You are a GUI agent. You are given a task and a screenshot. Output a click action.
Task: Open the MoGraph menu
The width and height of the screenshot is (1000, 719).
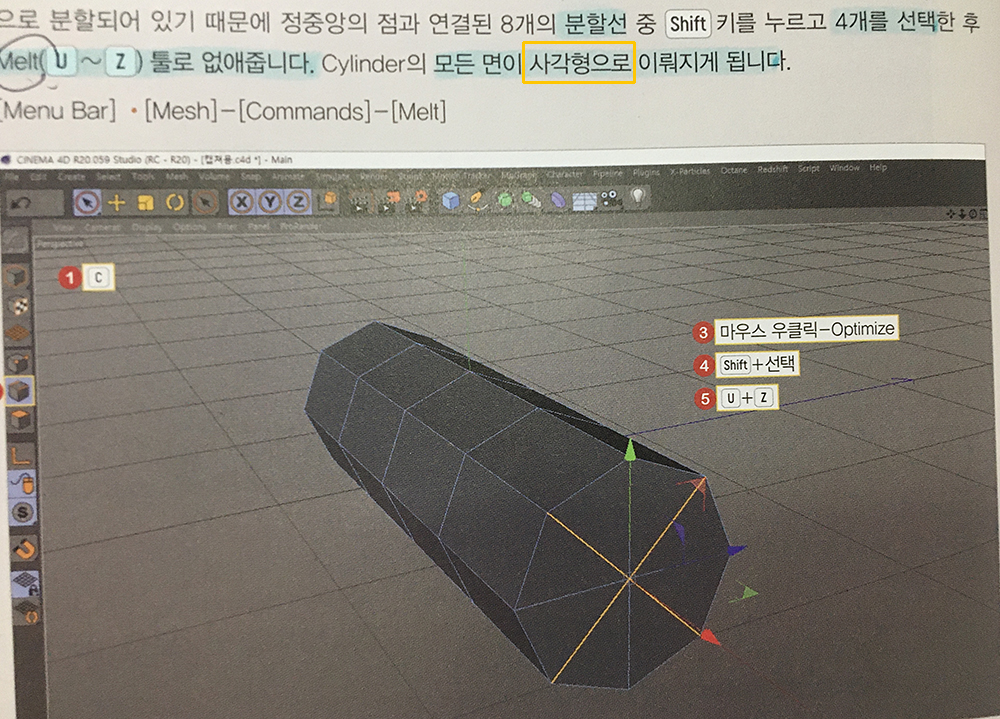(x=518, y=174)
